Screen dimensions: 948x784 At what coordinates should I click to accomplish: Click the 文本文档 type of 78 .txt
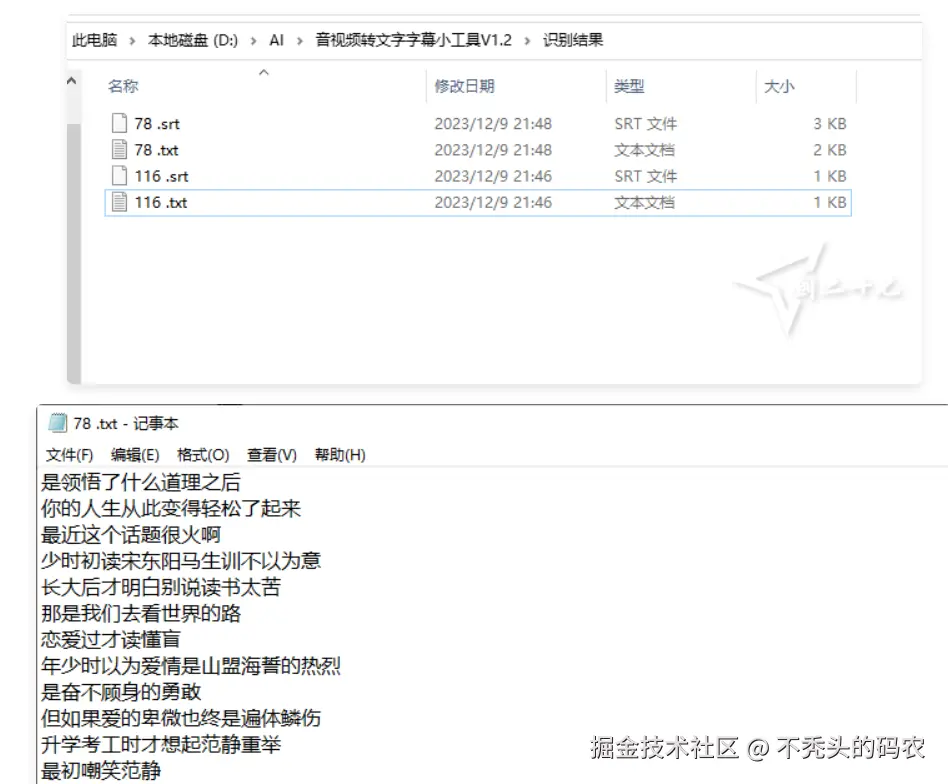644,150
